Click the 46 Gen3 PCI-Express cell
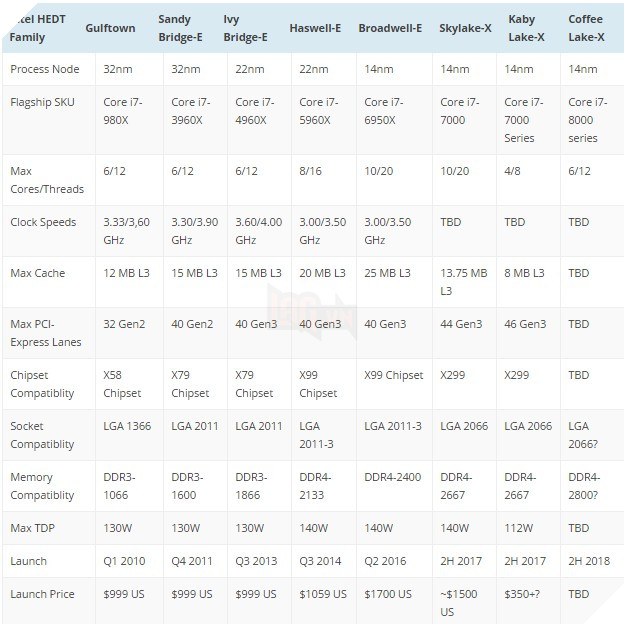This screenshot has height=624, width=624. [x=525, y=324]
